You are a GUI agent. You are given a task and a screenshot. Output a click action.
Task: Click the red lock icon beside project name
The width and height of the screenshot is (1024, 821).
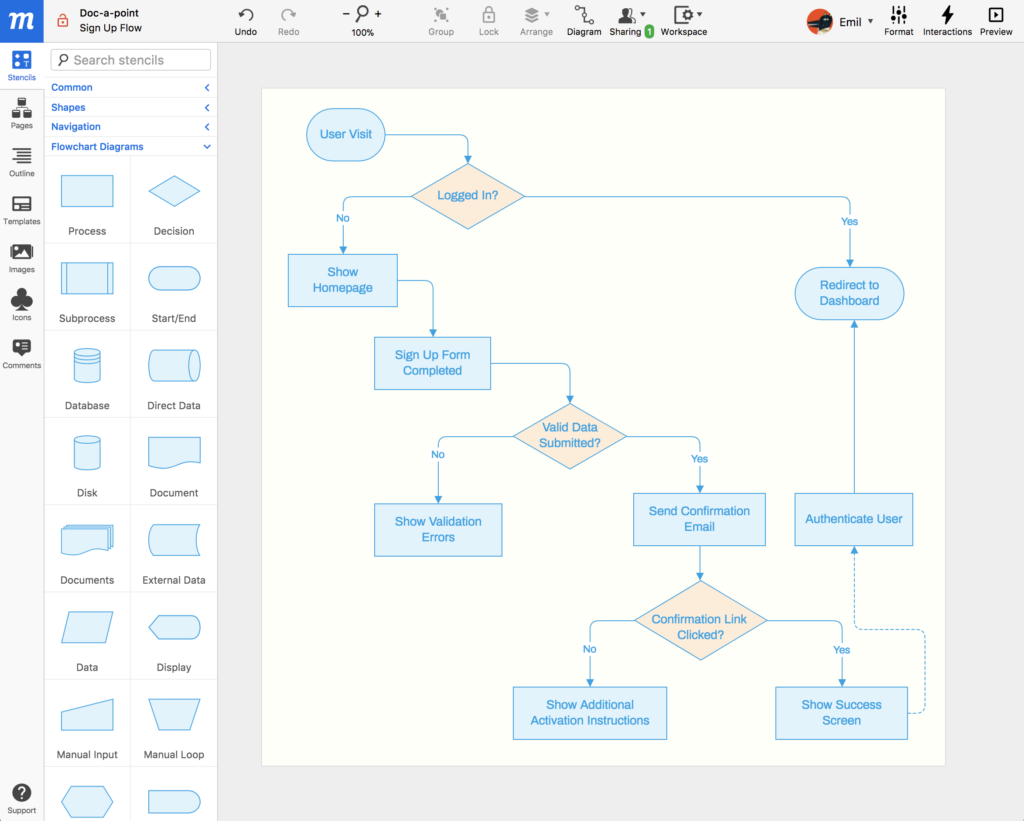point(62,20)
